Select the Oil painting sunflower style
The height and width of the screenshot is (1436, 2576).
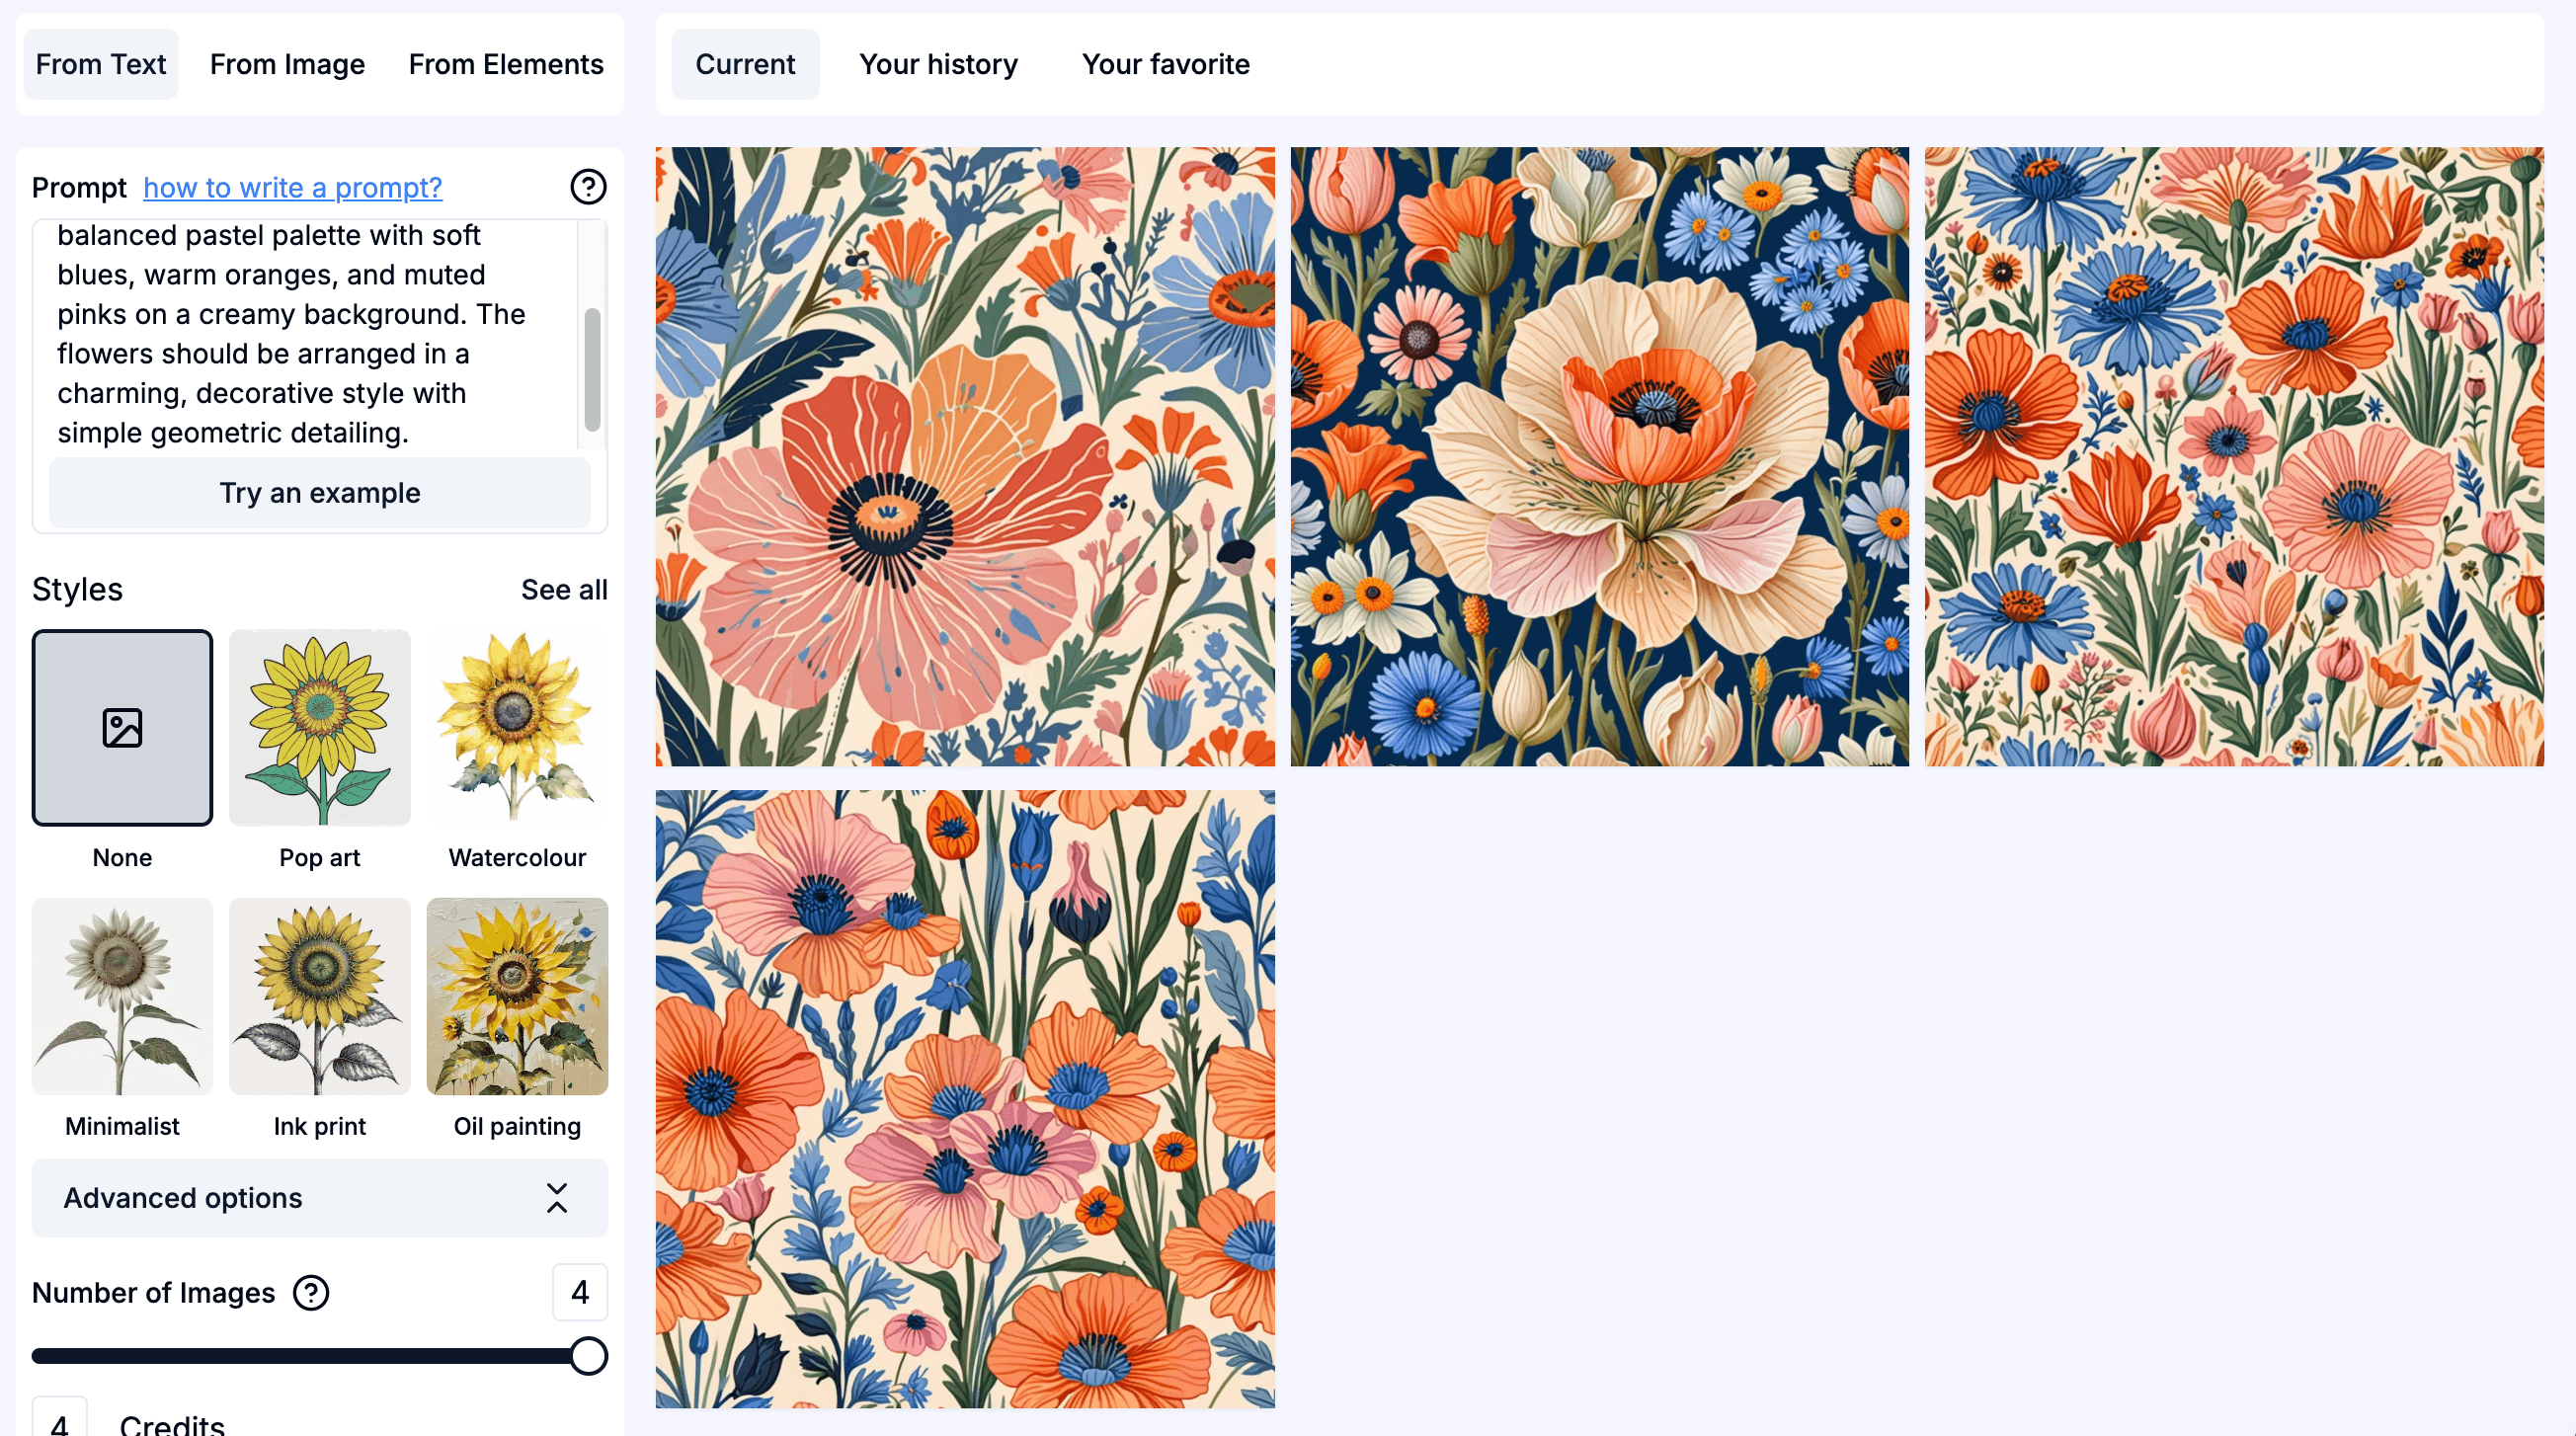pos(517,996)
